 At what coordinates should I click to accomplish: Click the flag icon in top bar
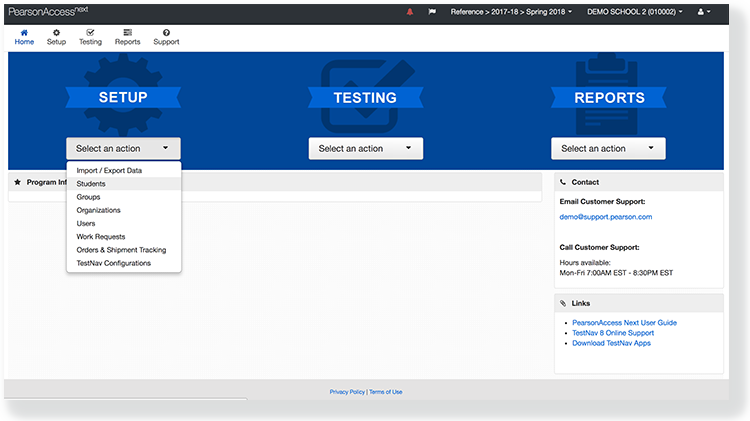(432, 12)
